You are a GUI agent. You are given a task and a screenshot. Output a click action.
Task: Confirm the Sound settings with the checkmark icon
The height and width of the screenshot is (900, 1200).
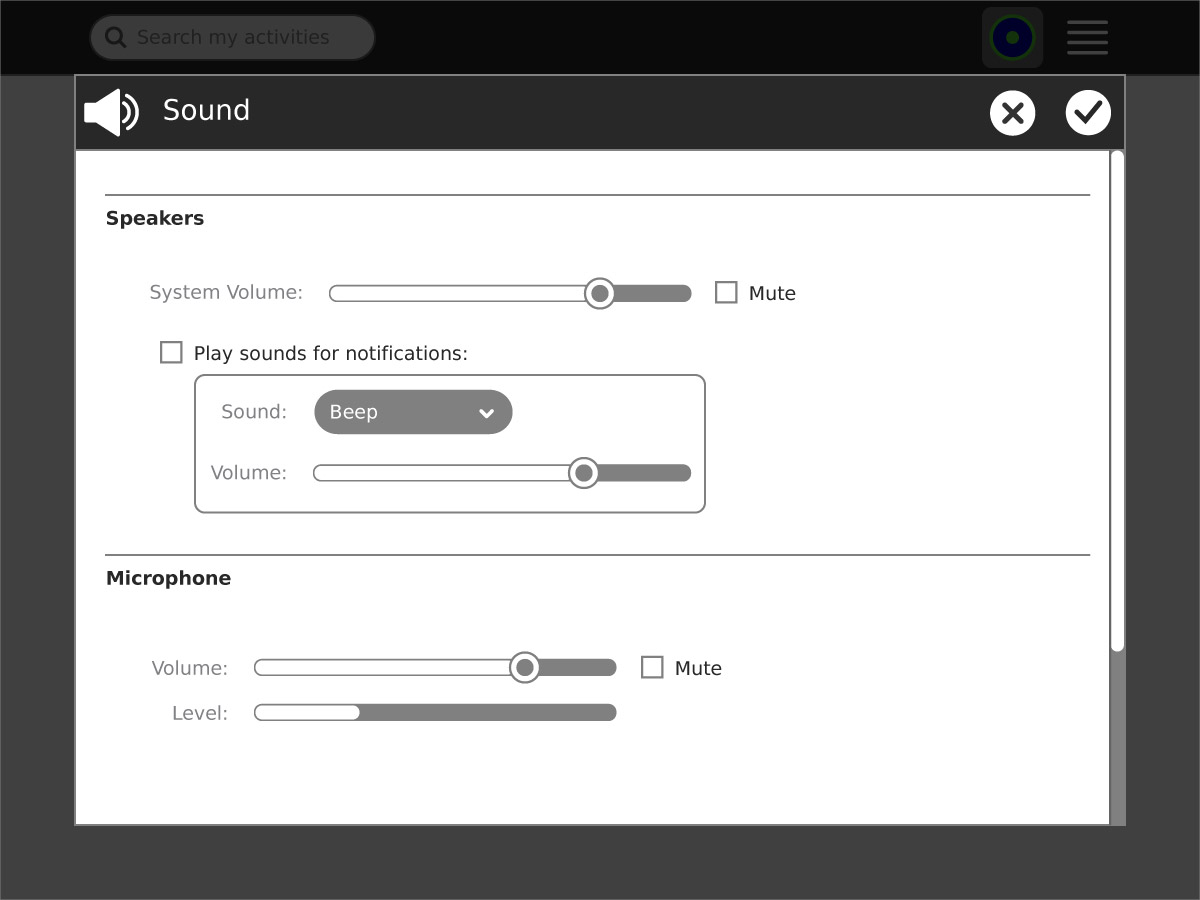(1087, 112)
